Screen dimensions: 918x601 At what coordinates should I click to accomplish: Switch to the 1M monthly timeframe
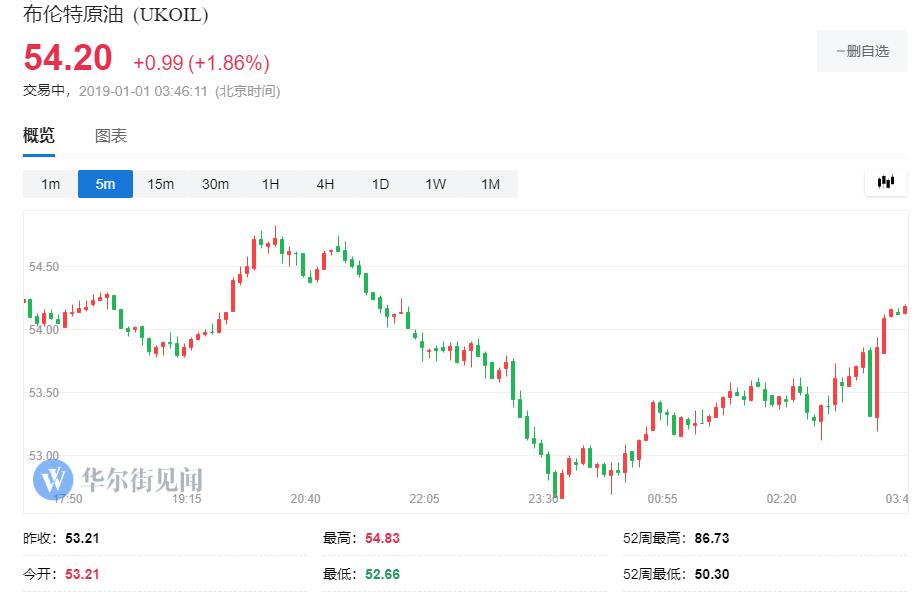click(490, 184)
